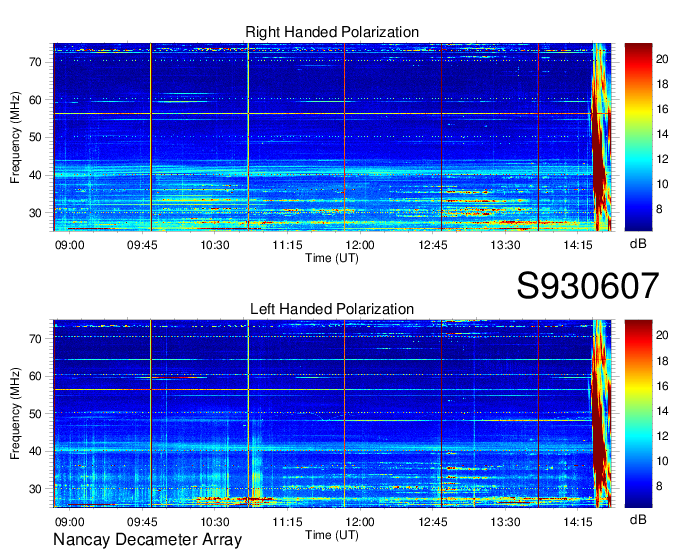
Task: Select the 14 value on the lower colorbar
Action: [662, 411]
